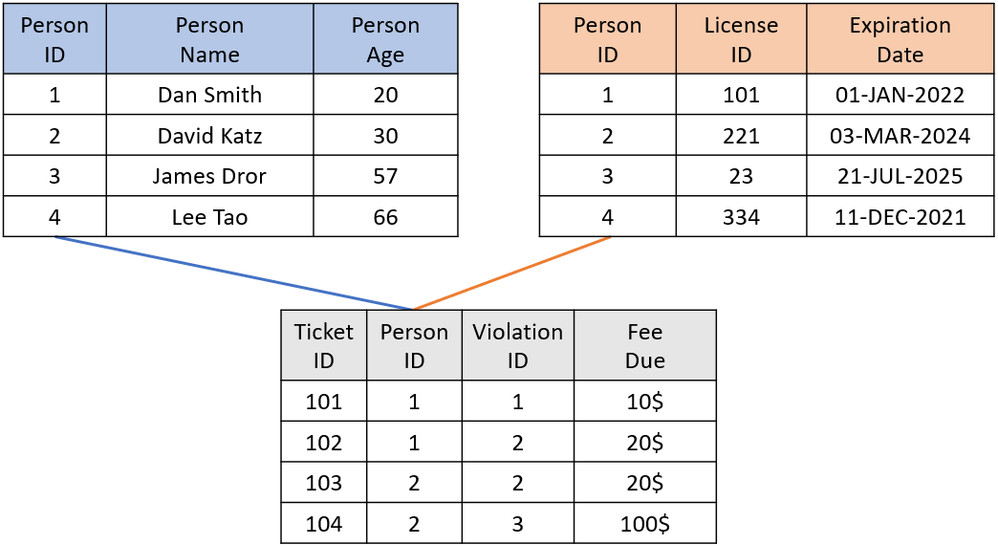998x546 pixels.
Task: Click the James Dror name cell
Action: (x=209, y=177)
